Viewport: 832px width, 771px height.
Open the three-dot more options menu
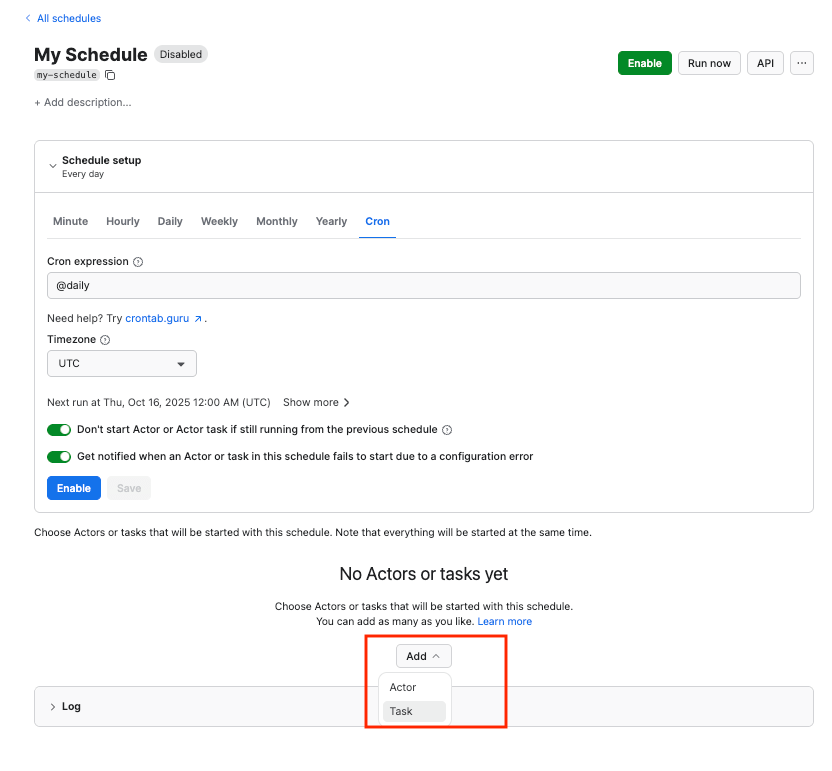pyautogui.click(x=801, y=63)
